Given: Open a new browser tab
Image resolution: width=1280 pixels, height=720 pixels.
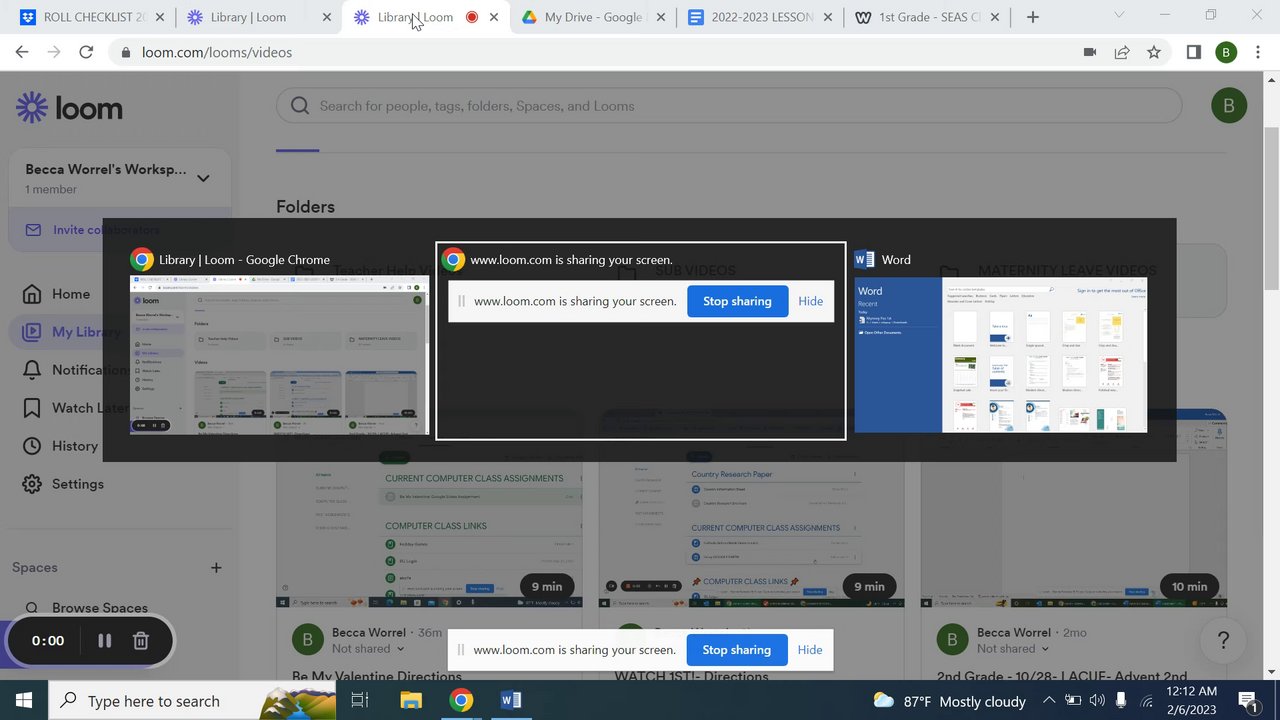Looking at the screenshot, I should click(x=1033, y=17).
